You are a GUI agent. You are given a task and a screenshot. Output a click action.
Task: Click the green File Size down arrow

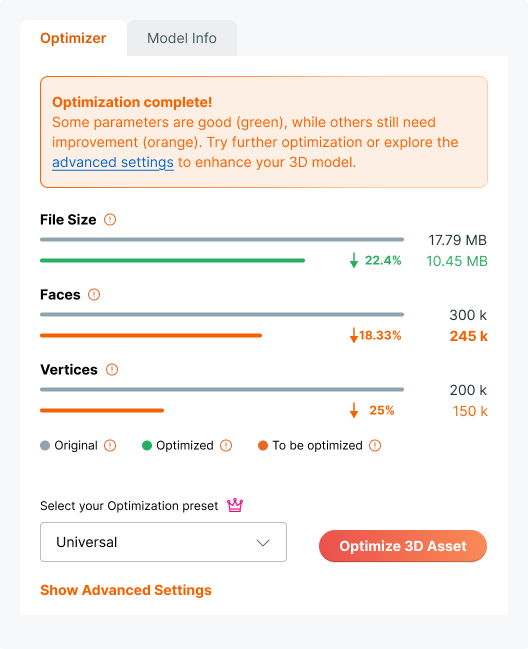point(354,261)
